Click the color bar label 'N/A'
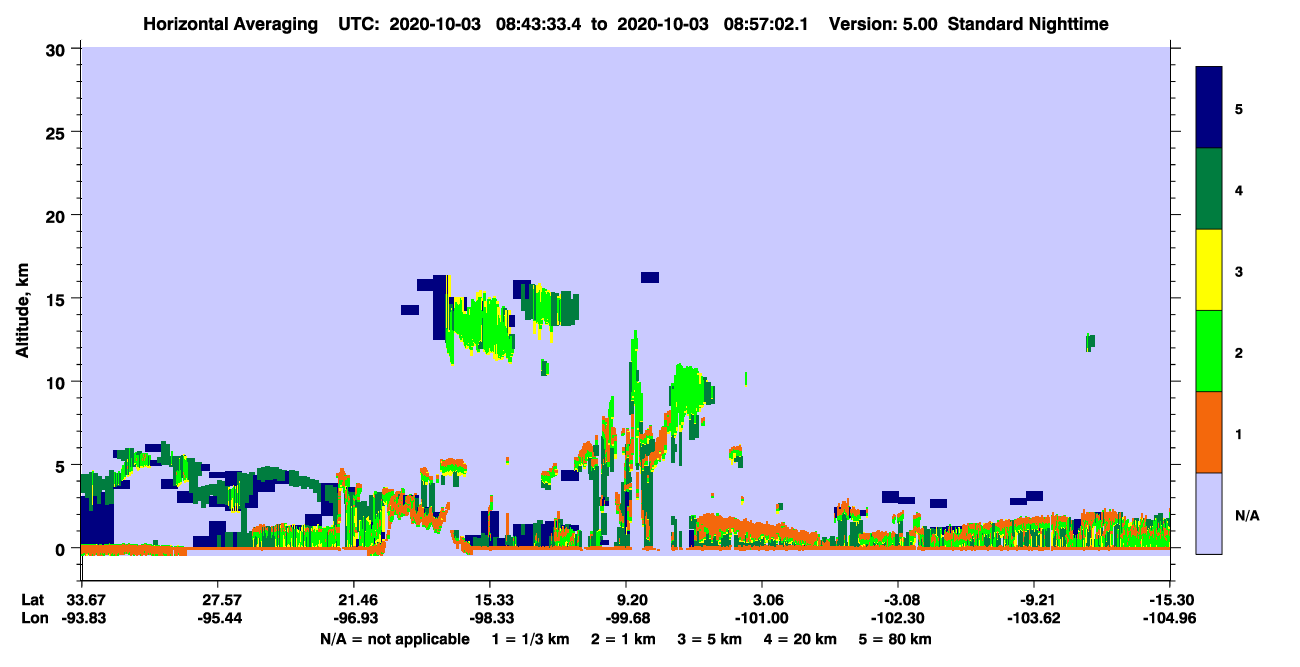This screenshot has width=1300, height=667. tap(1246, 516)
